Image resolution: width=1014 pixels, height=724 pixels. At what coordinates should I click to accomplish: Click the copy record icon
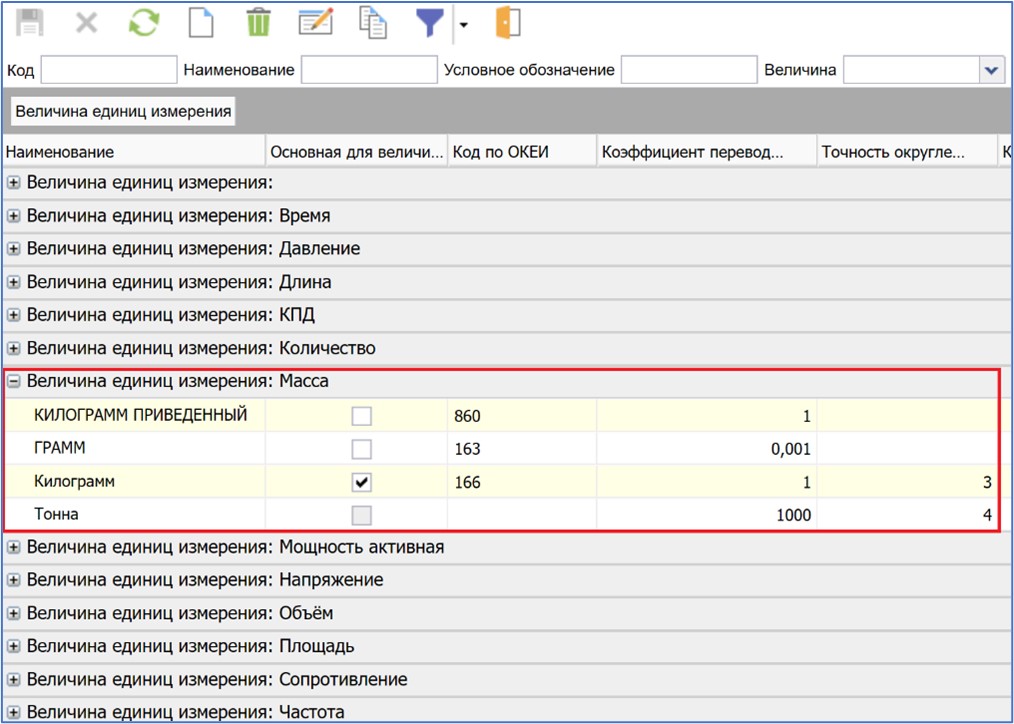[x=373, y=23]
